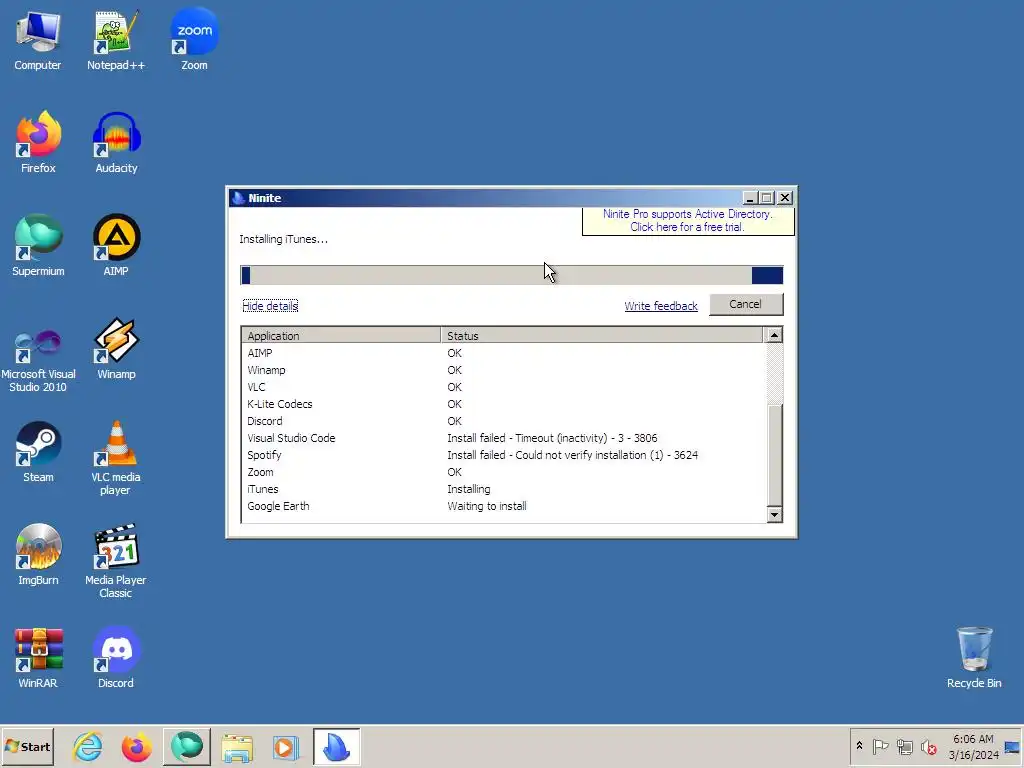
Task: Select the ImgBurn desktop shortcut
Action: point(38,555)
